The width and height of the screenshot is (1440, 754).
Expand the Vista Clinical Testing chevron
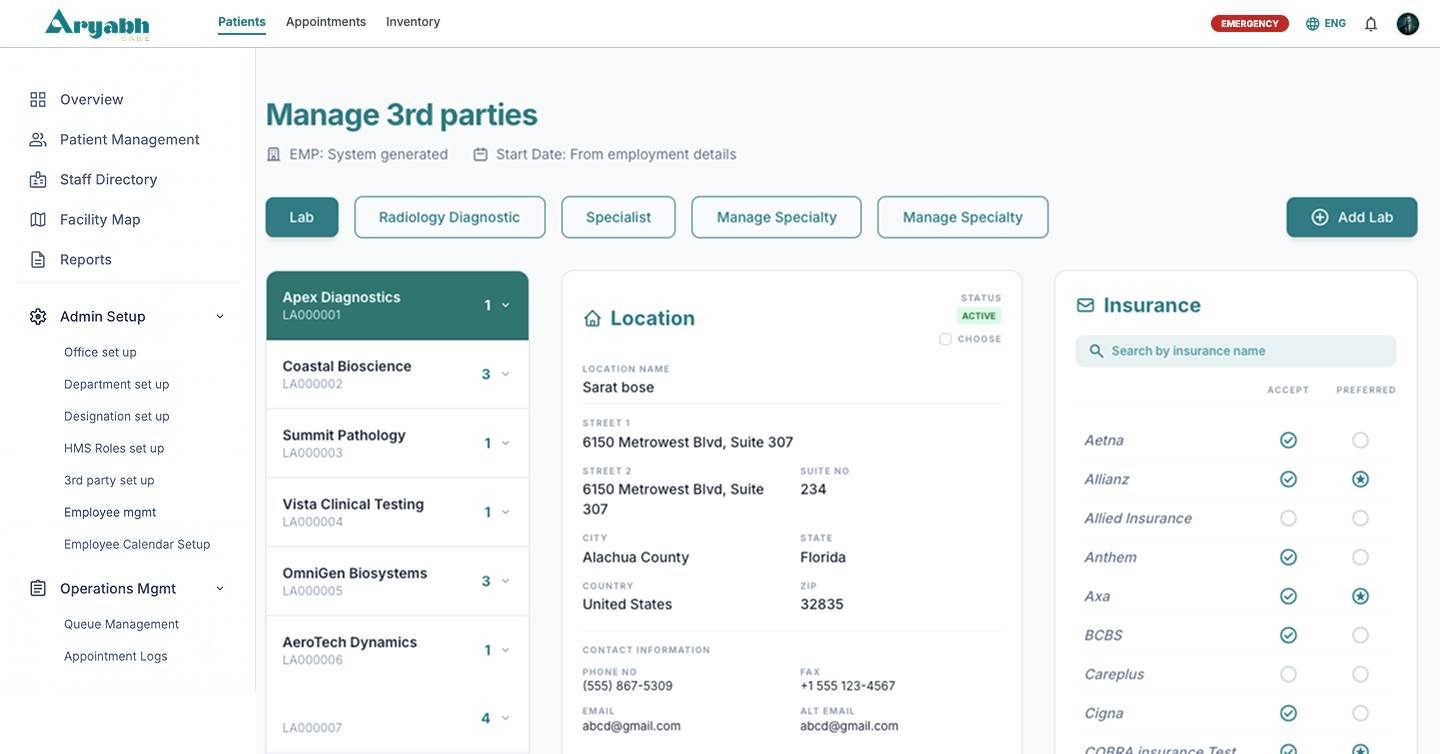[x=505, y=513]
